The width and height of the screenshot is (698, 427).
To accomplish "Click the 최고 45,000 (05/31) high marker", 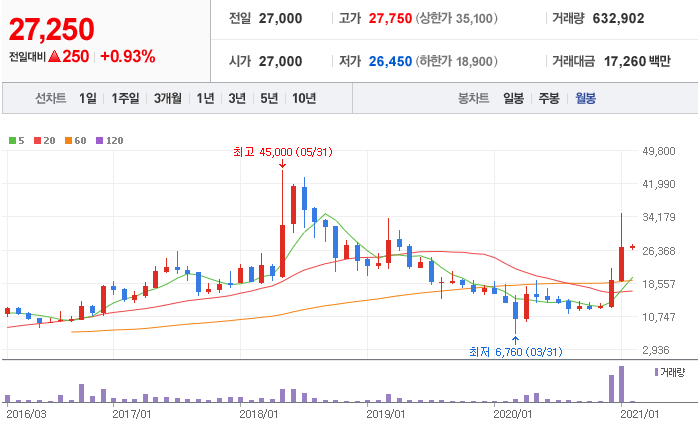I will point(283,152).
